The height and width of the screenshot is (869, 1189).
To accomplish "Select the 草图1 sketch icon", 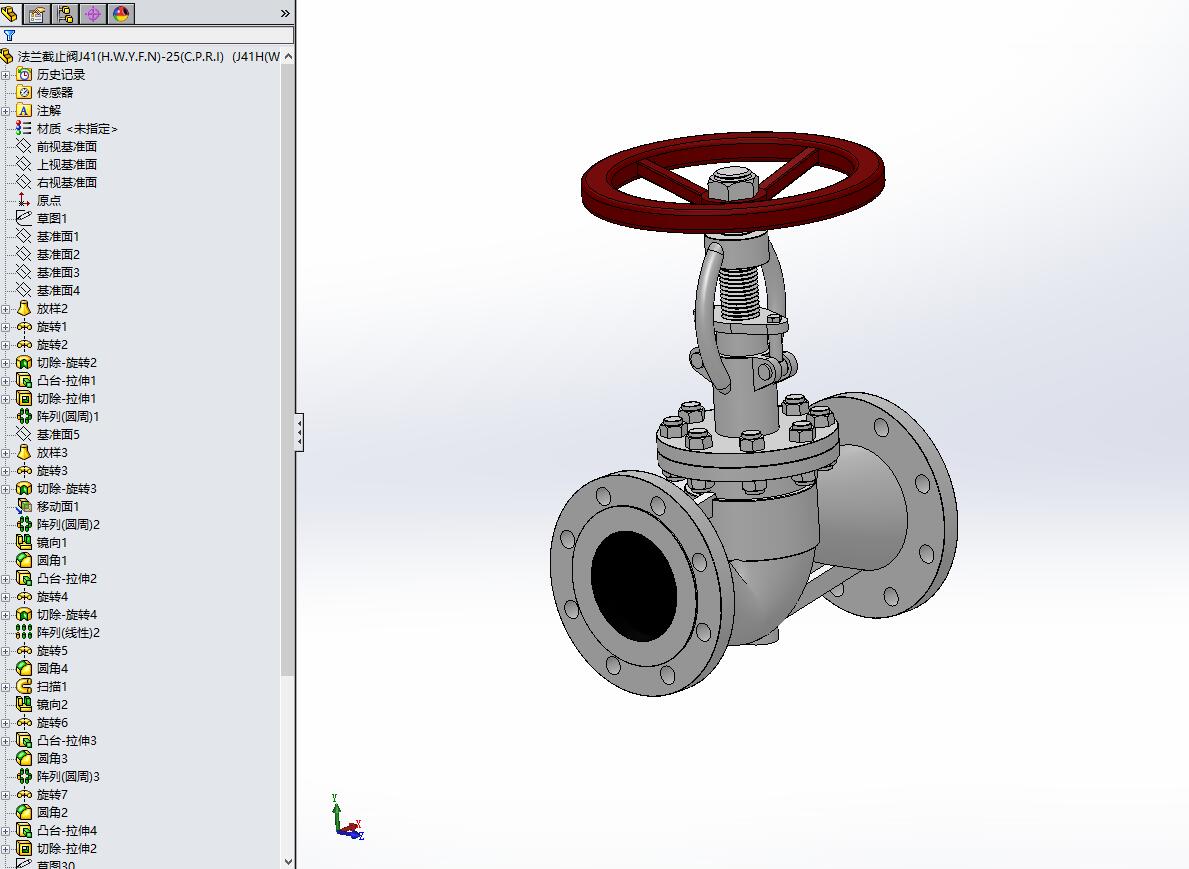I will pyautogui.click(x=24, y=218).
